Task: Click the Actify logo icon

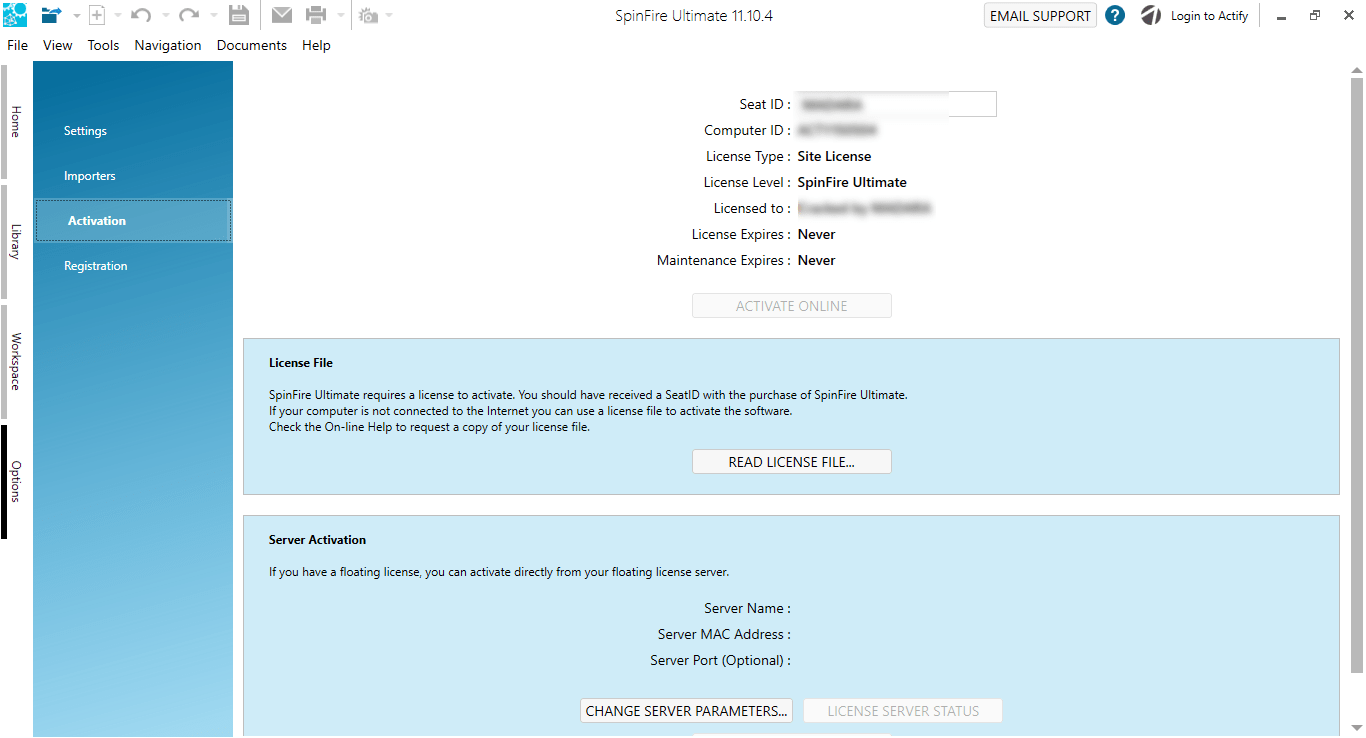Action: point(1151,15)
